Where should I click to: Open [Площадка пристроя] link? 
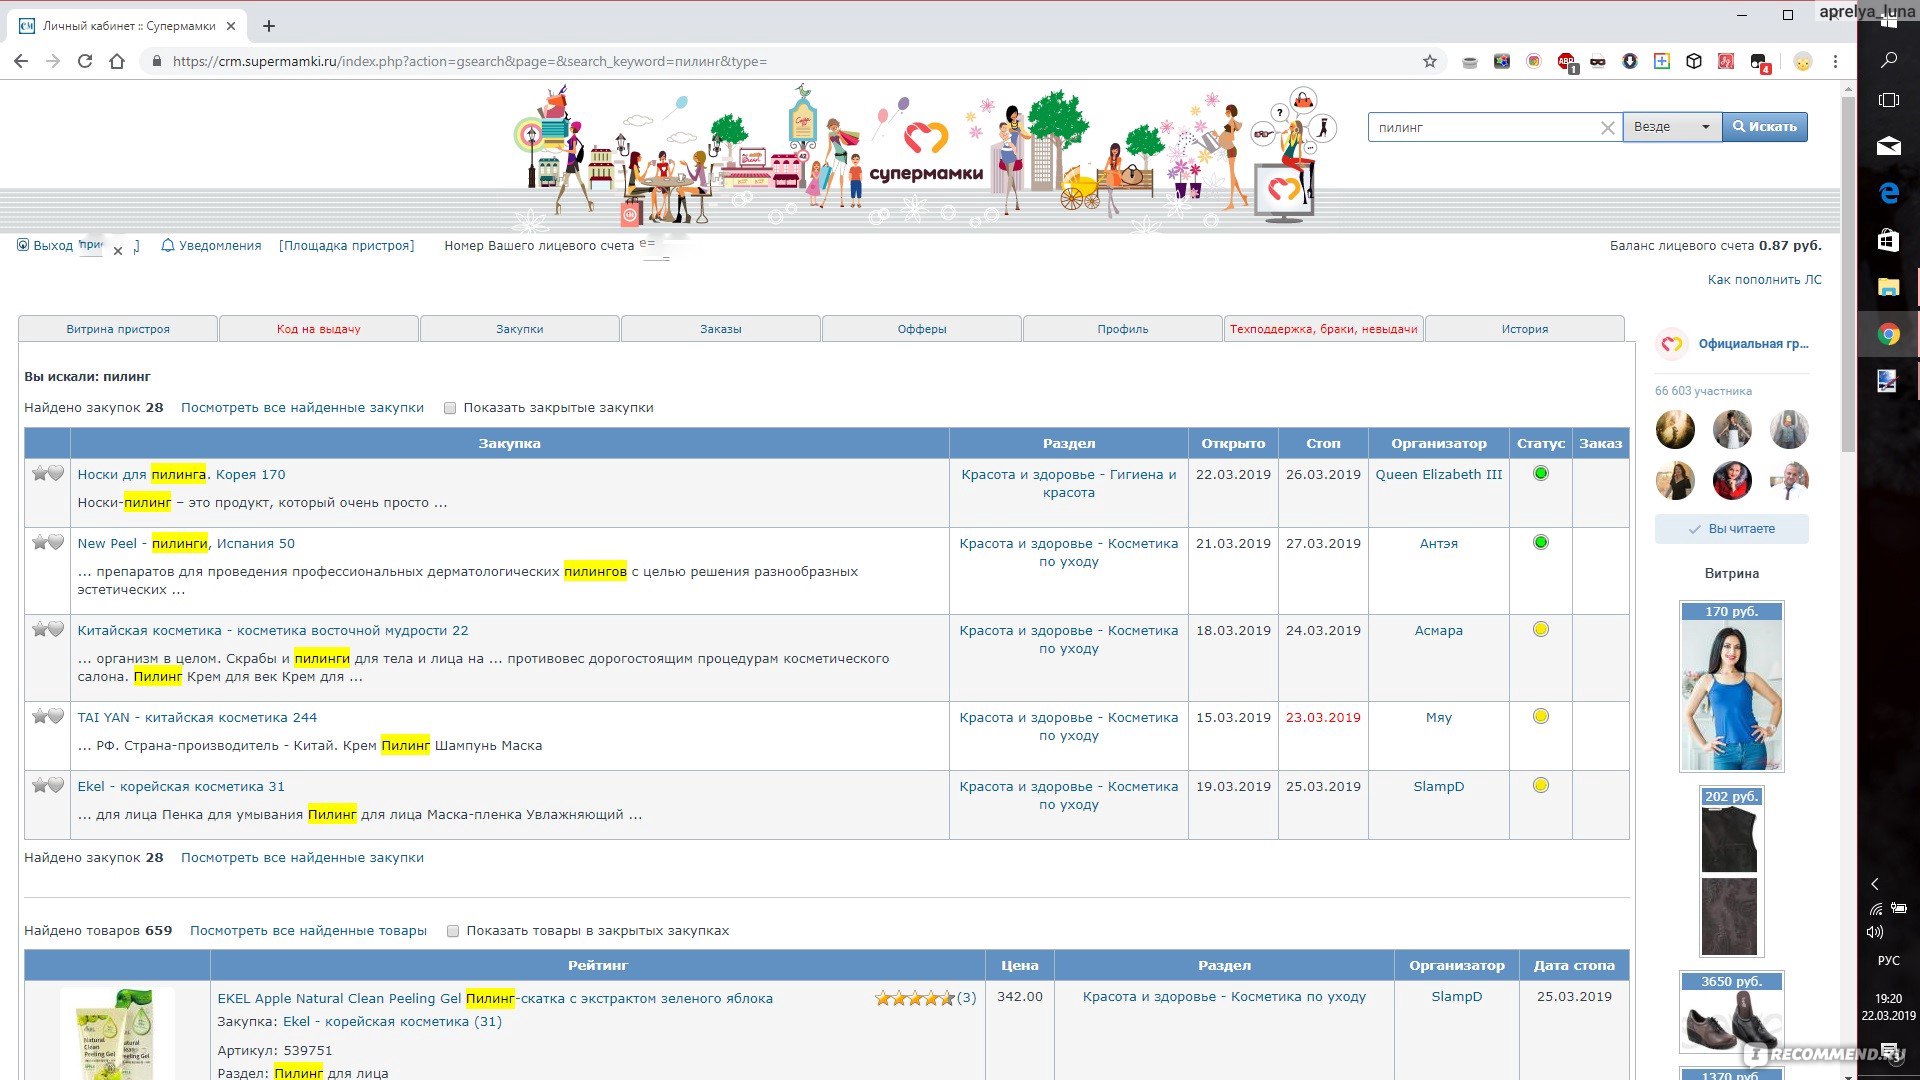click(346, 246)
